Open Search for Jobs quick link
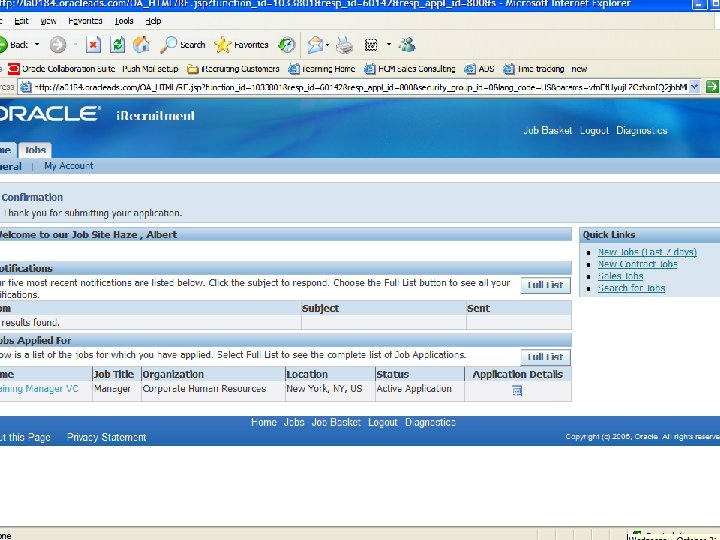The image size is (720, 540). [631, 288]
